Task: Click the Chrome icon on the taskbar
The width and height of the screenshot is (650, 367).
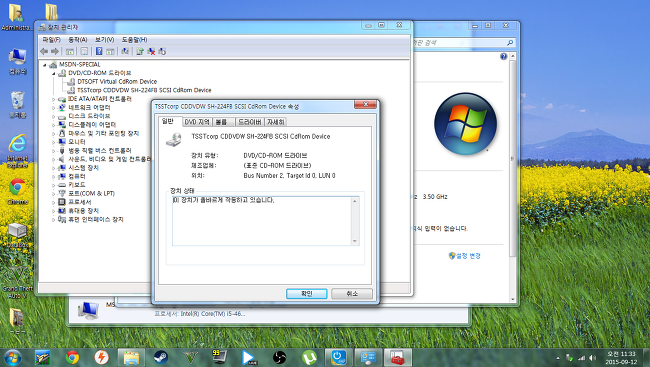Action: pos(72,357)
